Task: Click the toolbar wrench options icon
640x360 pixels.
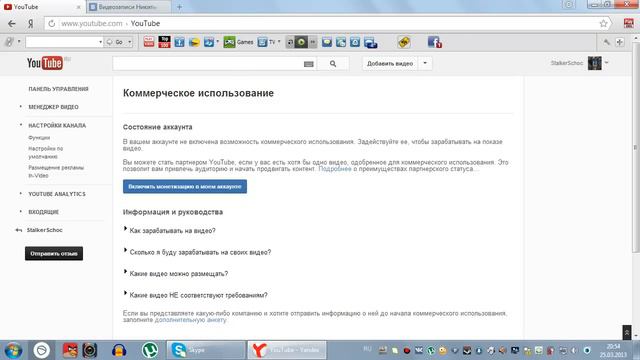Action: click(607, 42)
